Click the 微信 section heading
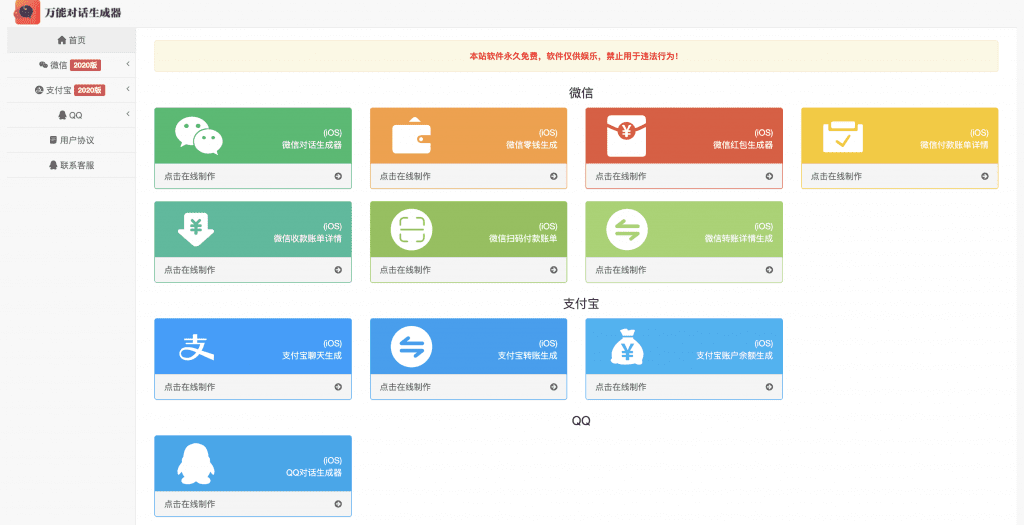The height and width of the screenshot is (525, 1024). [x=581, y=93]
